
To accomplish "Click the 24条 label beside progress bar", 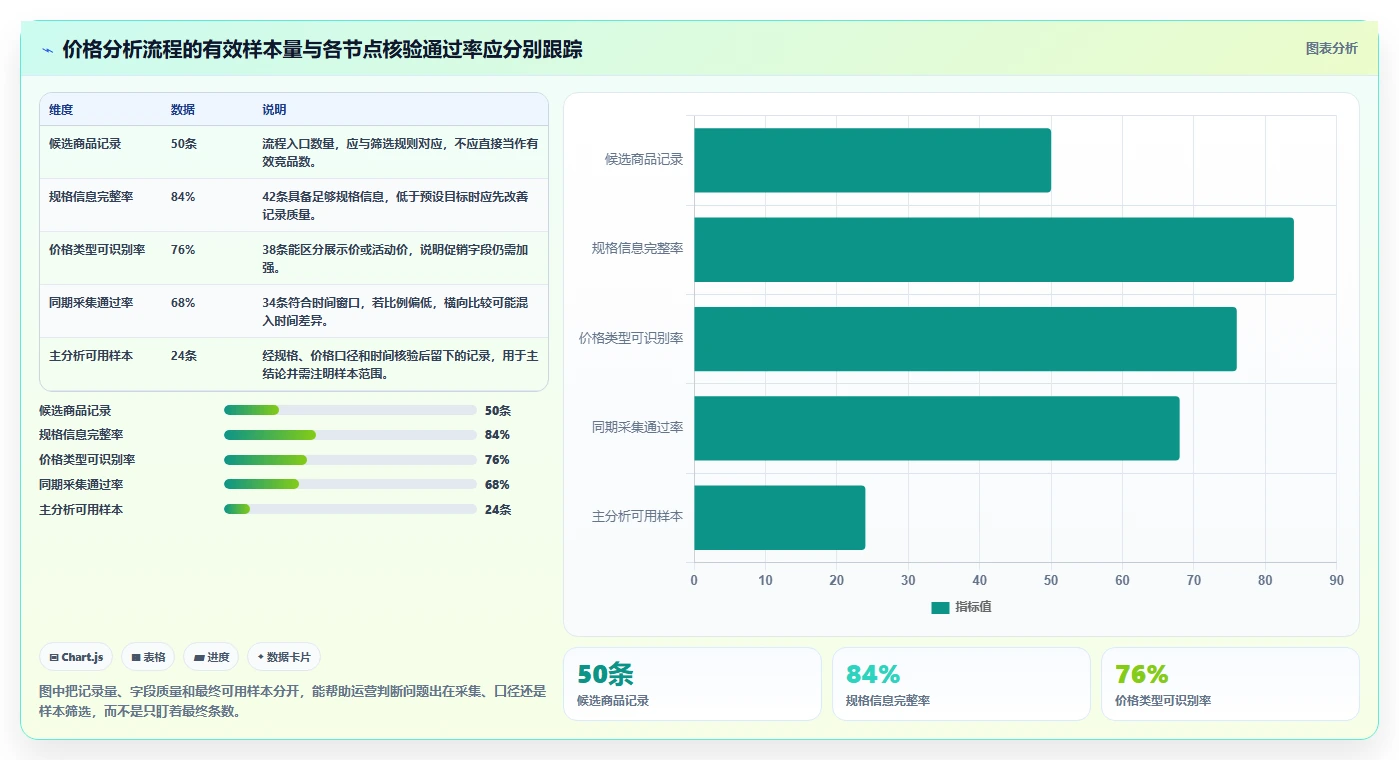I will (x=498, y=510).
